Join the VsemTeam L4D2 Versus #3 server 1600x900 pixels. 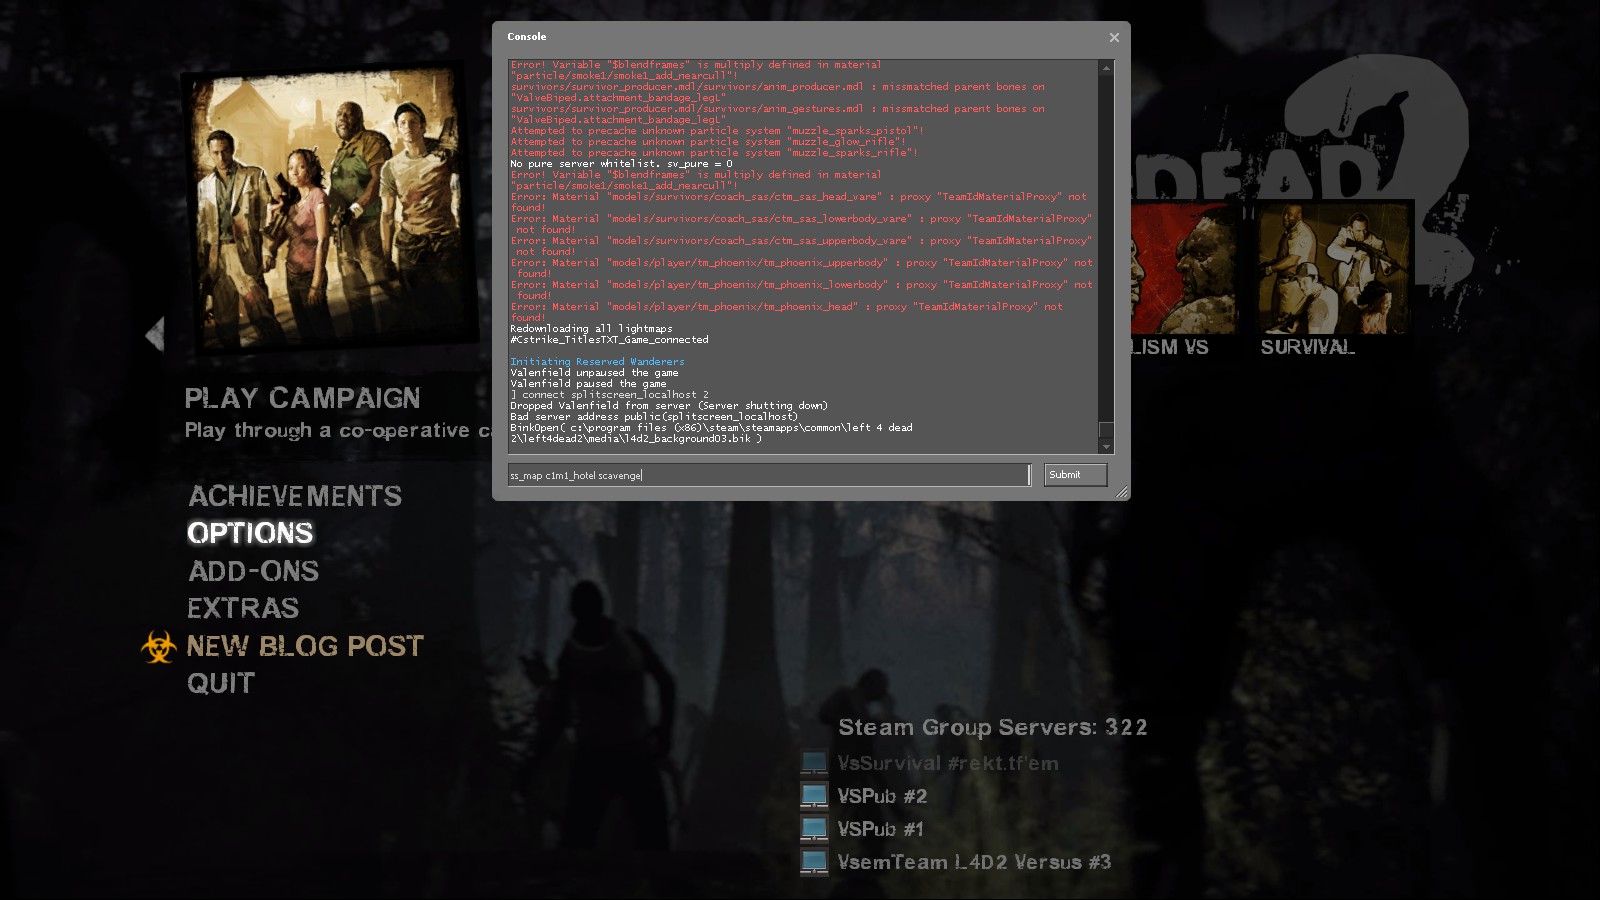pos(974,862)
